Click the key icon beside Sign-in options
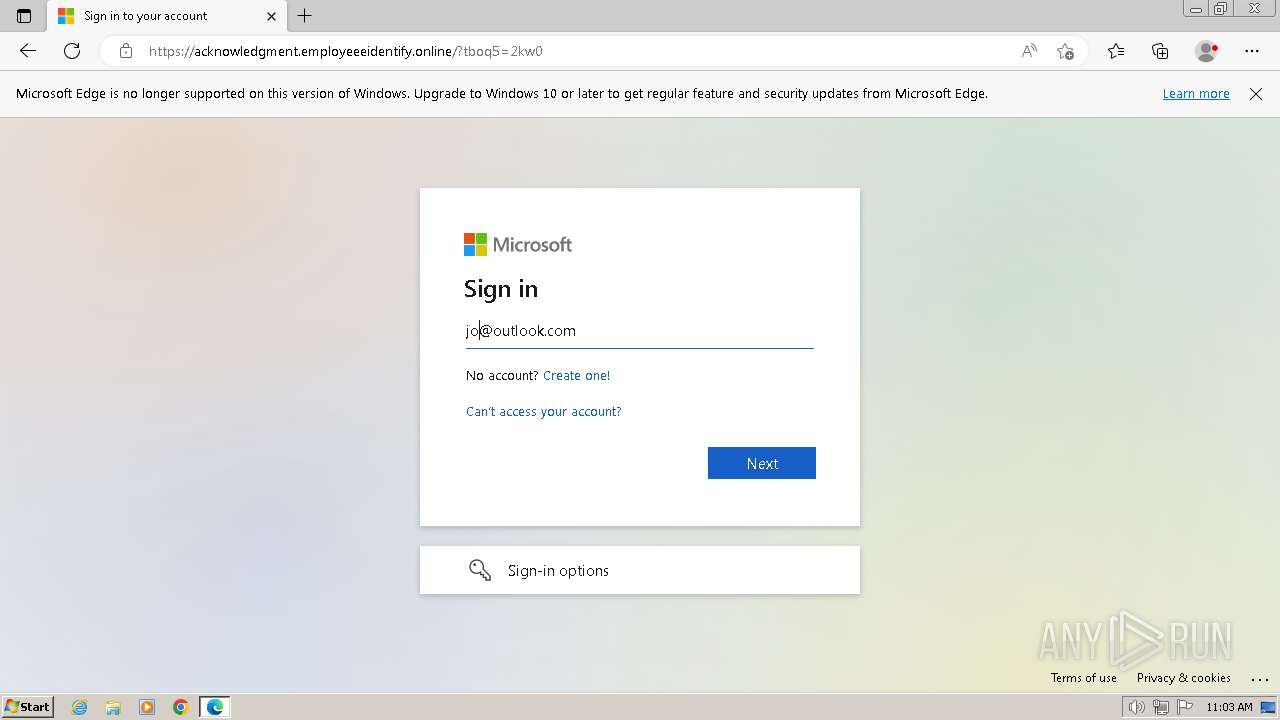1280x720 pixels. (x=480, y=570)
